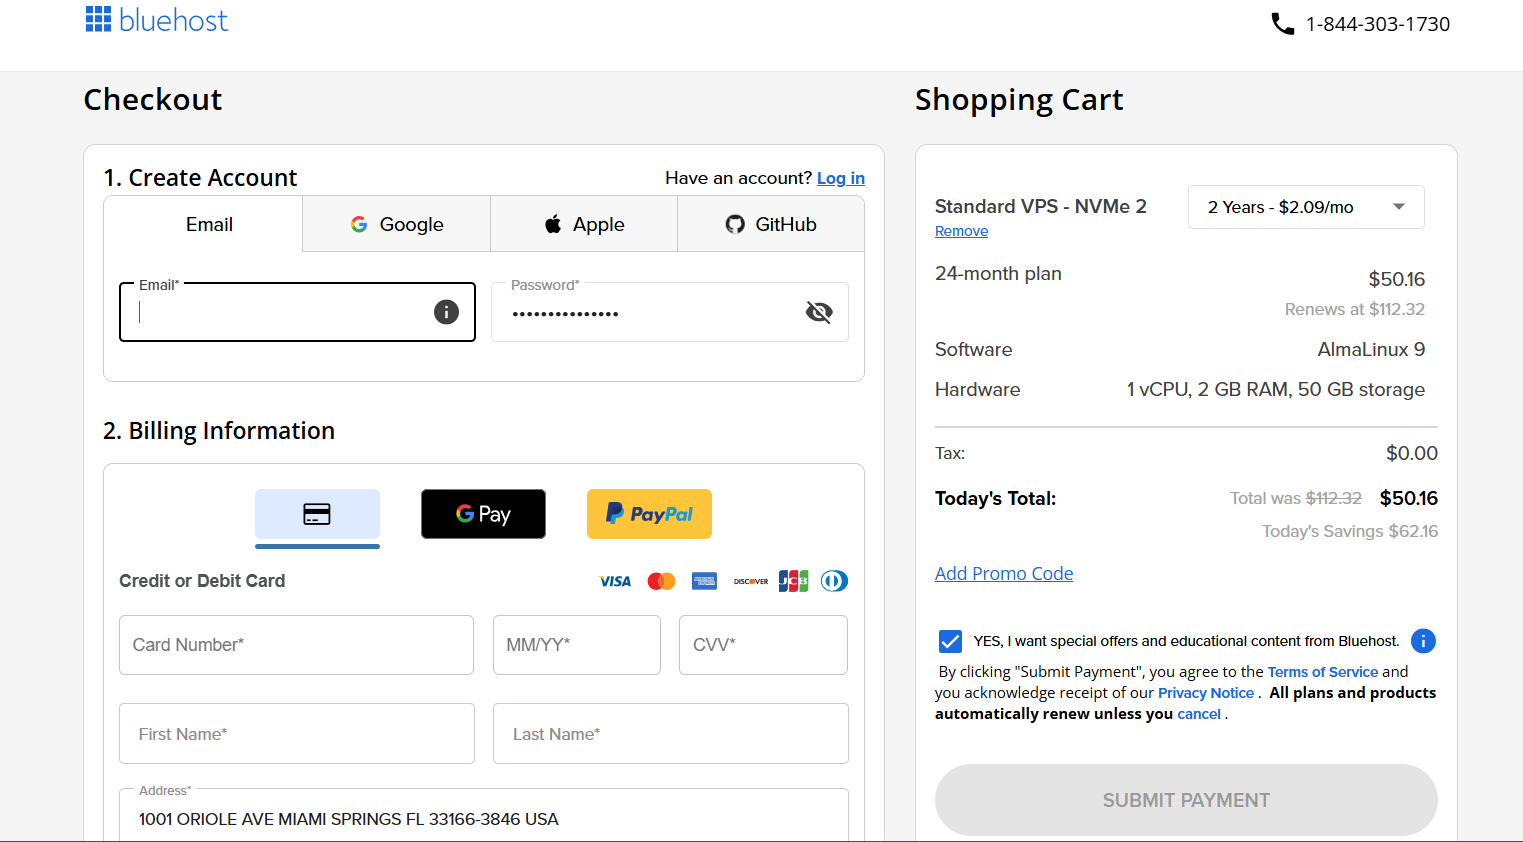Click Add Promo Code link

pos(1004,573)
